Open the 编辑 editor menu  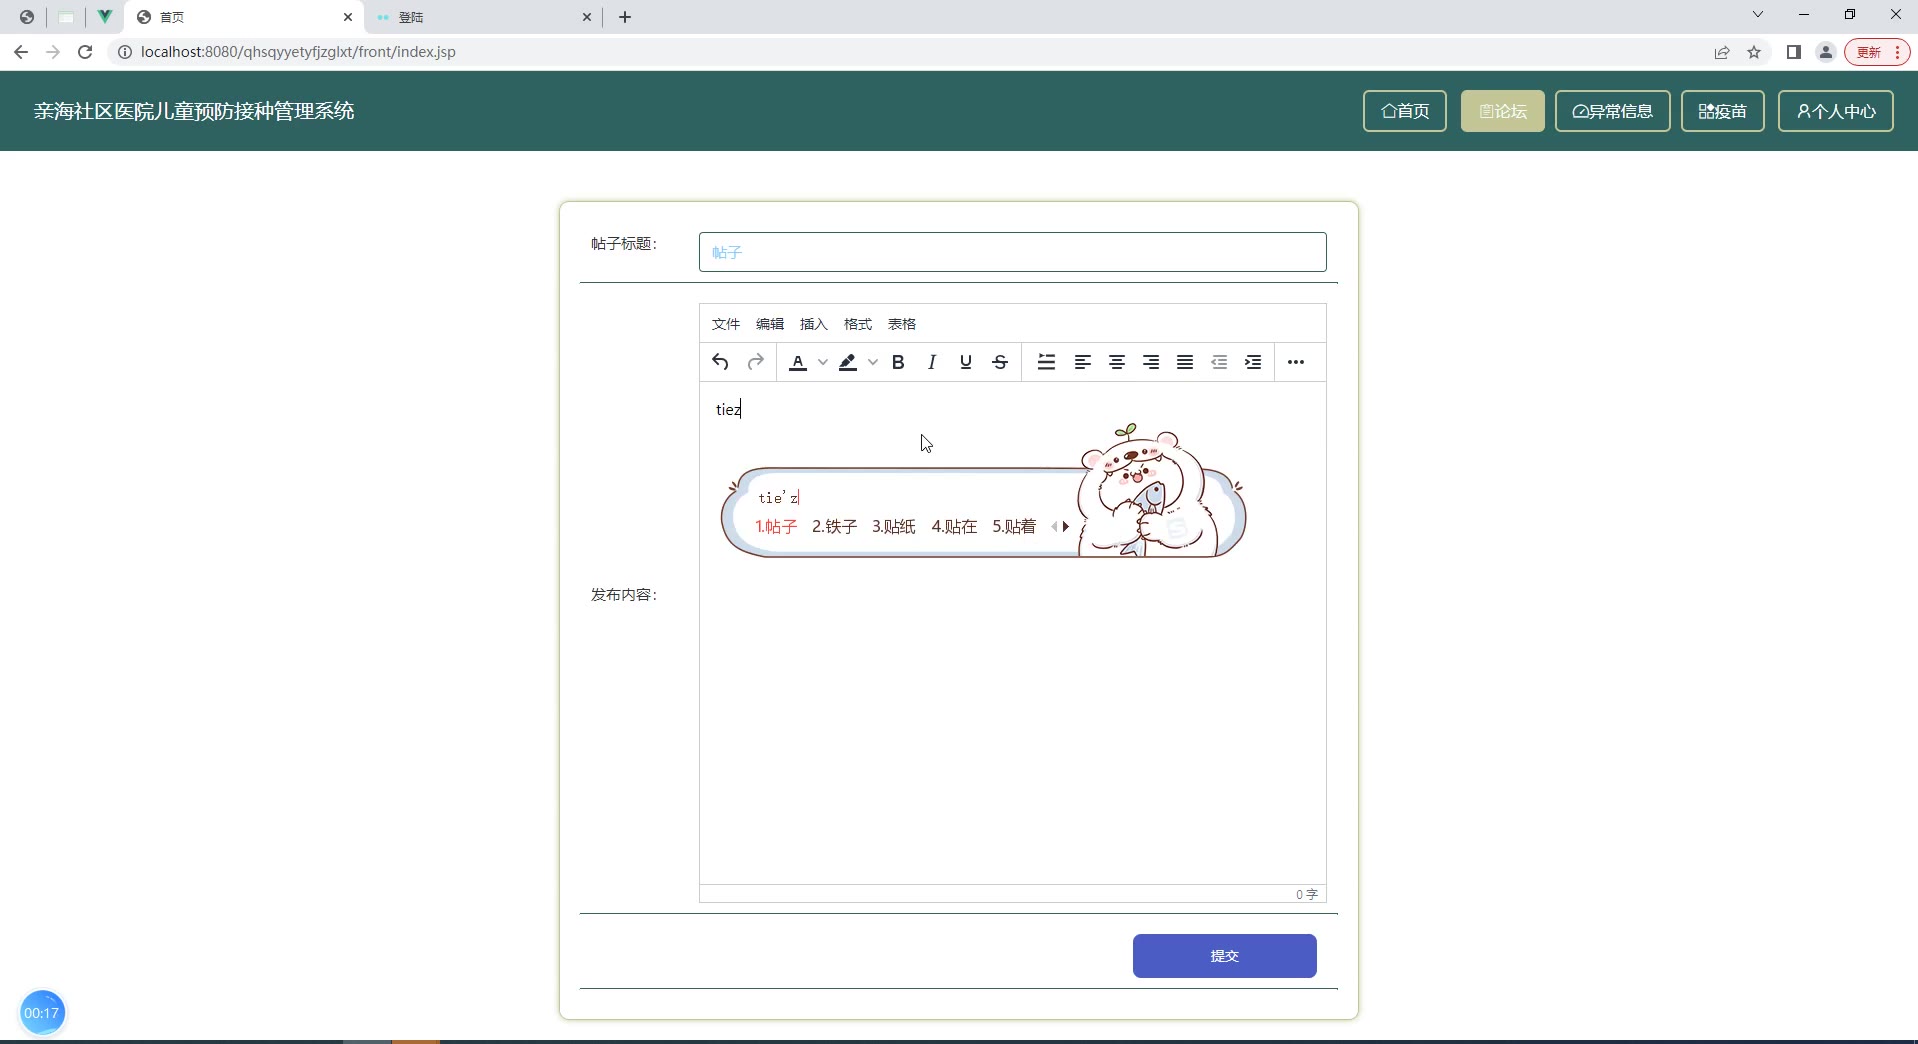770,324
